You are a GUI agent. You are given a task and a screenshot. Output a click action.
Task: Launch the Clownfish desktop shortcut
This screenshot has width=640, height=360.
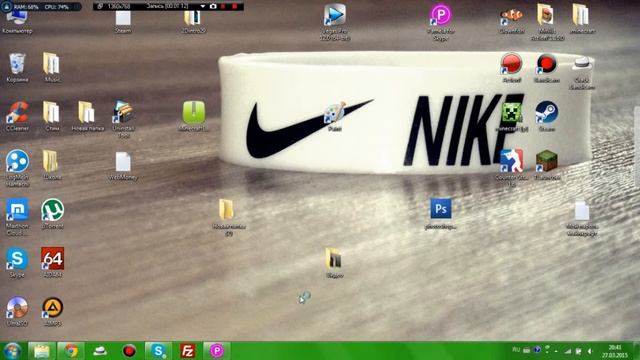[x=511, y=20]
